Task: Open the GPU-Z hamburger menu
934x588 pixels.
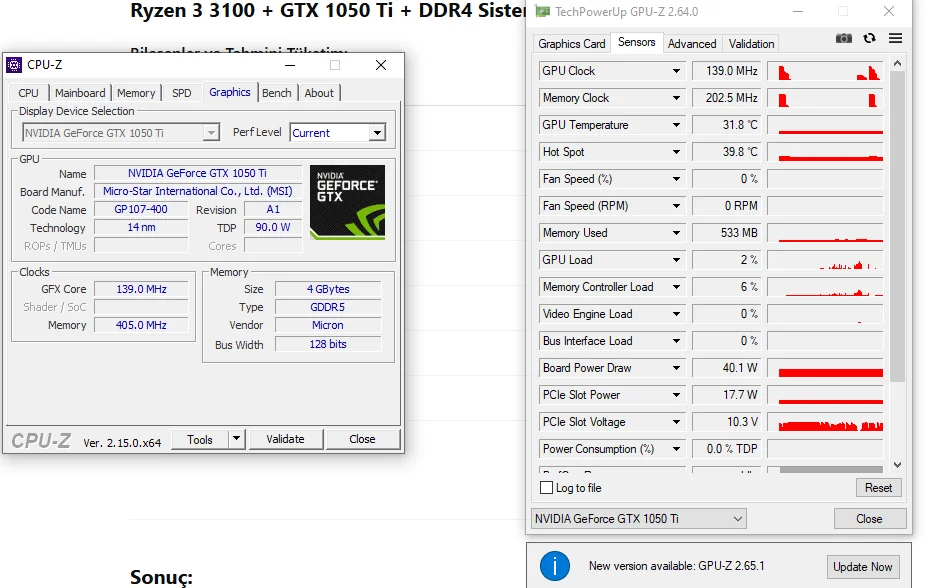Action: 895,38
